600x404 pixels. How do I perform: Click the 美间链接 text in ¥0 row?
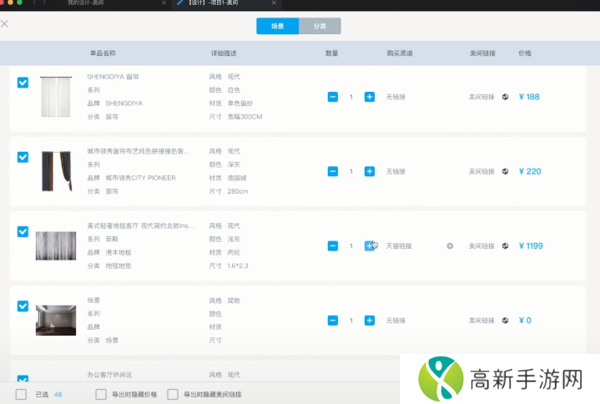point(482,321)
